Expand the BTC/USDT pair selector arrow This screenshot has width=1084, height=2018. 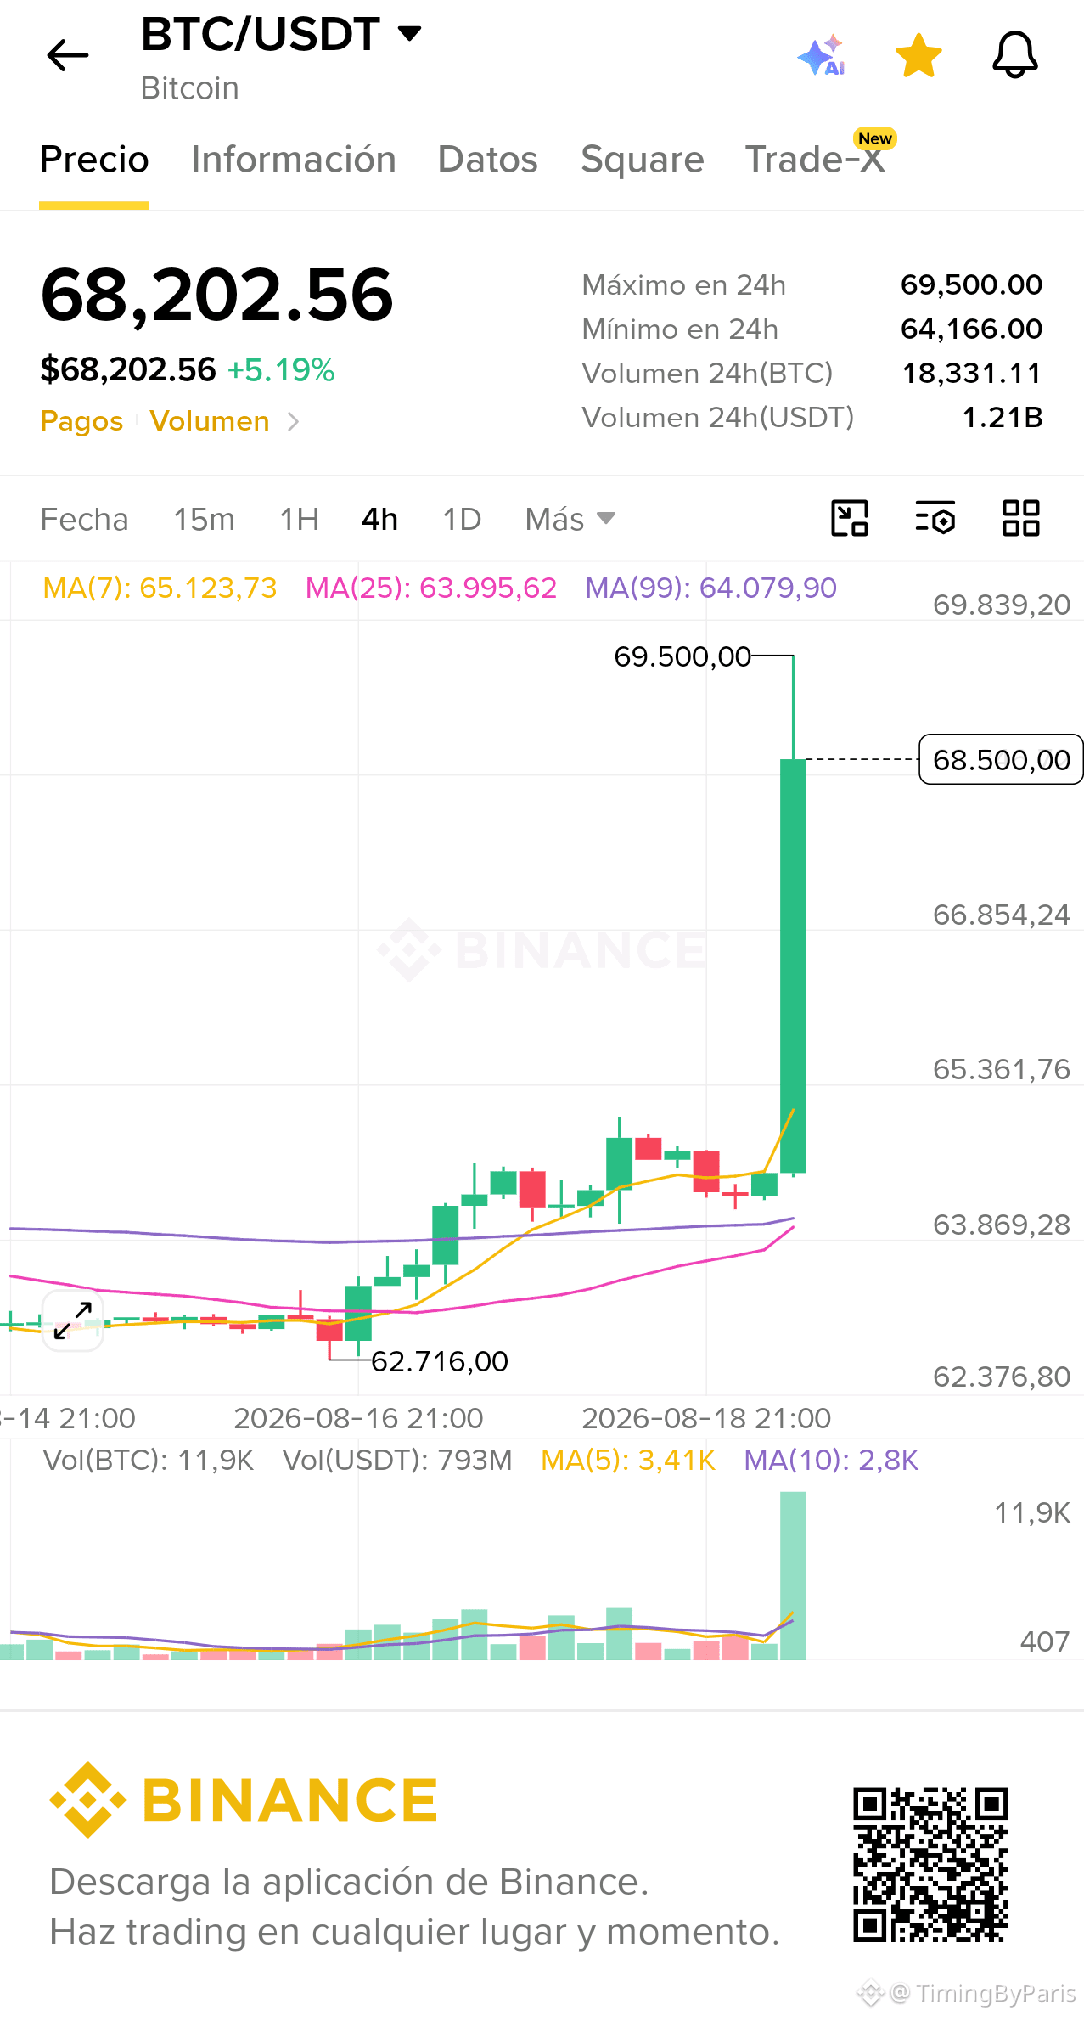click(409, 33)
